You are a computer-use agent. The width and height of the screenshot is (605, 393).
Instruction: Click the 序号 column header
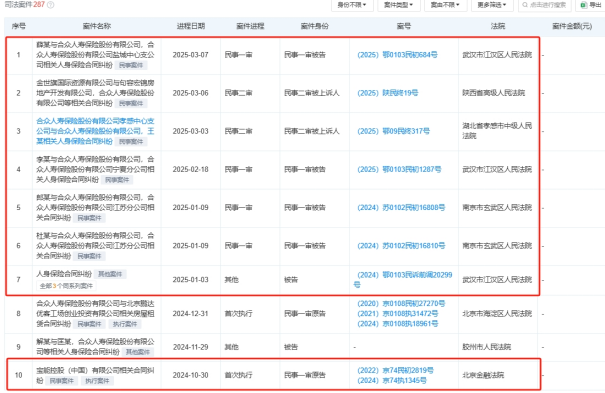[19, 26]
